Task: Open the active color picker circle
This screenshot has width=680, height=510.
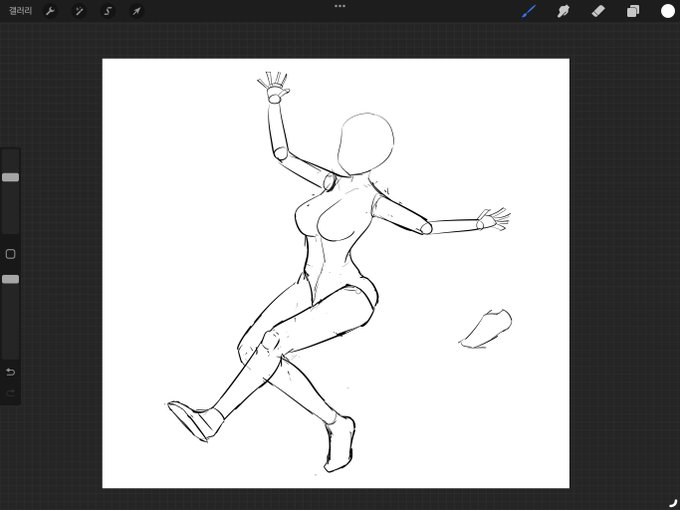Action: 668,11
